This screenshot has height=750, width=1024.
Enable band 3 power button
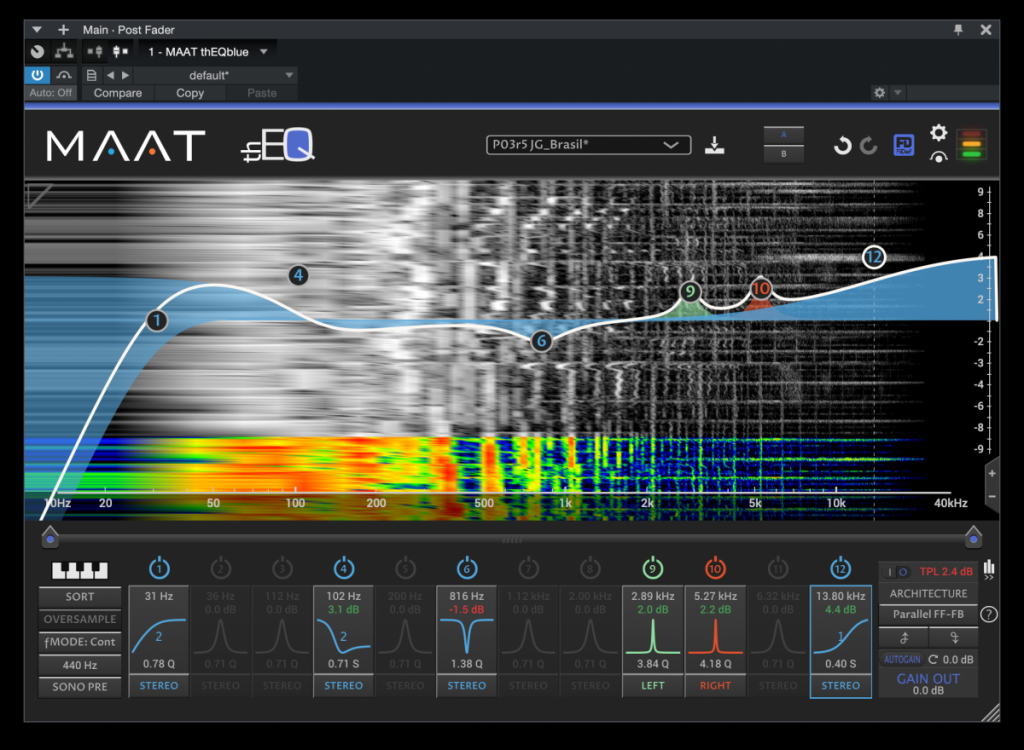click(282, 568)
